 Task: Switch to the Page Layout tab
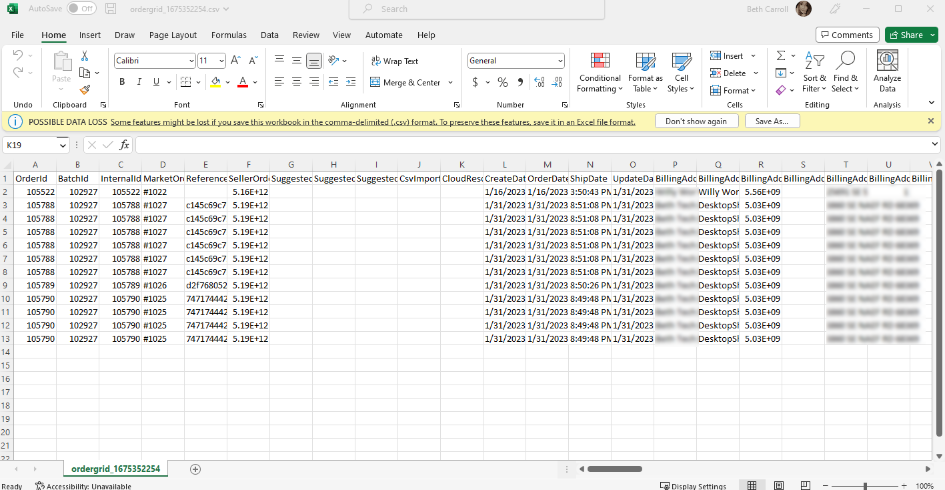[173, 35]
